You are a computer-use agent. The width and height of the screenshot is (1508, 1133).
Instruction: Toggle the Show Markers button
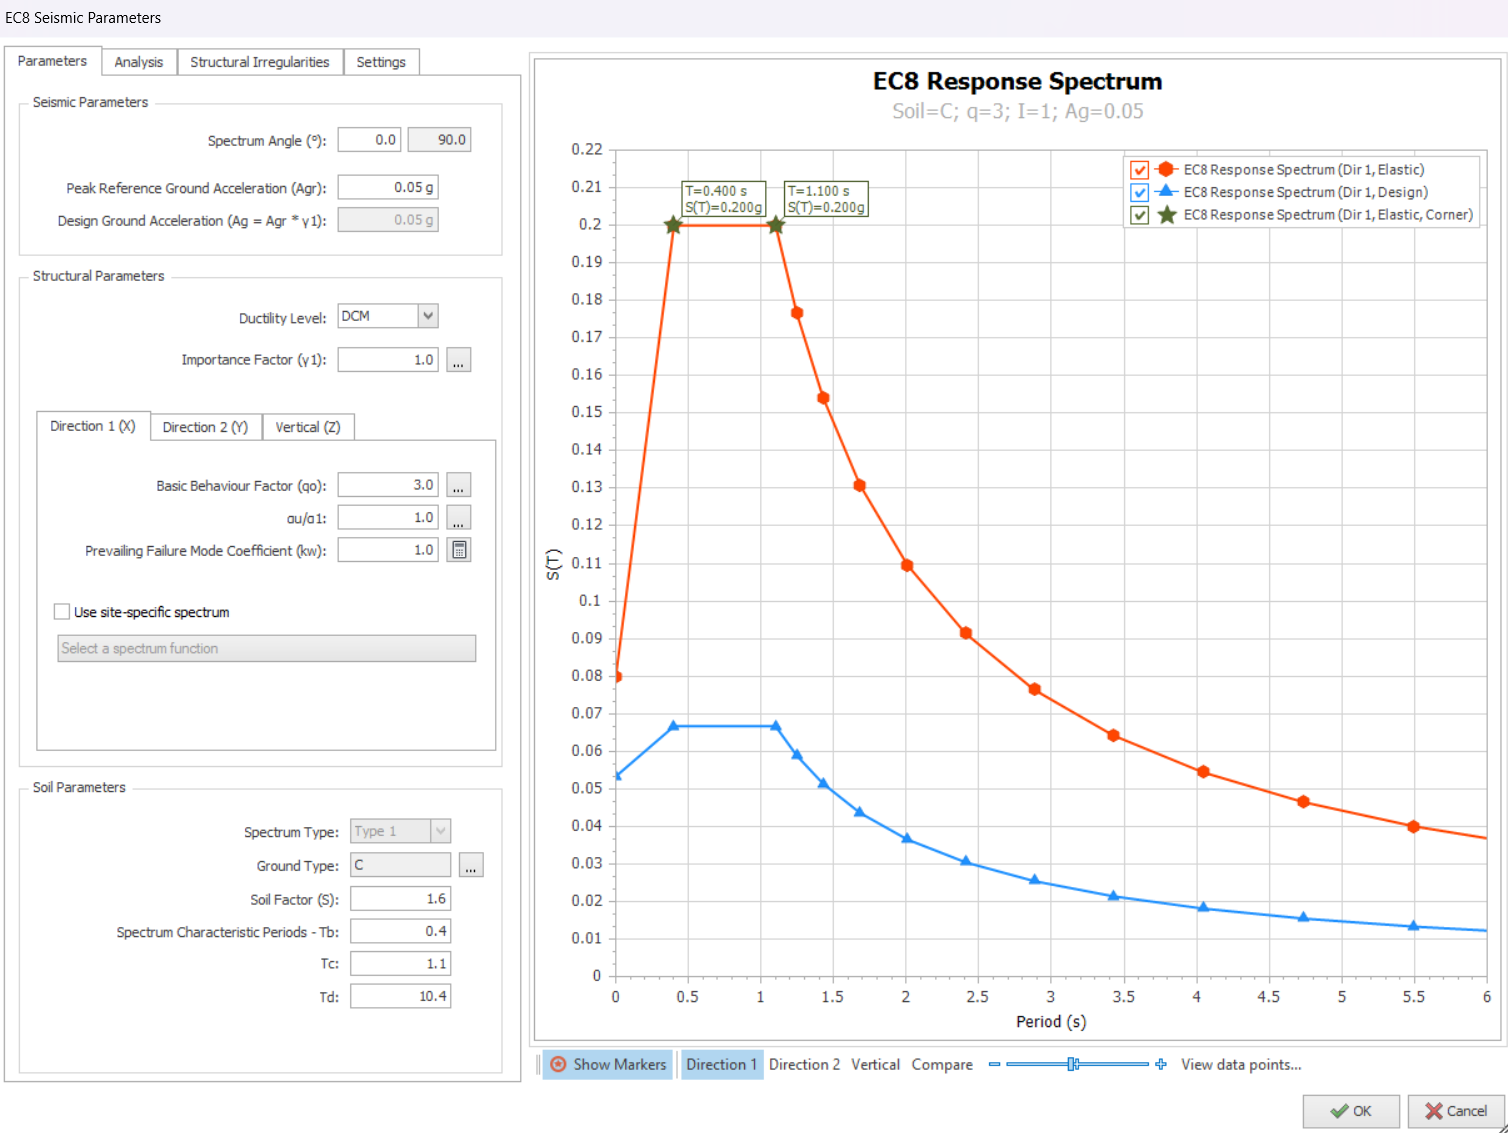click(x=608, y=1064)
